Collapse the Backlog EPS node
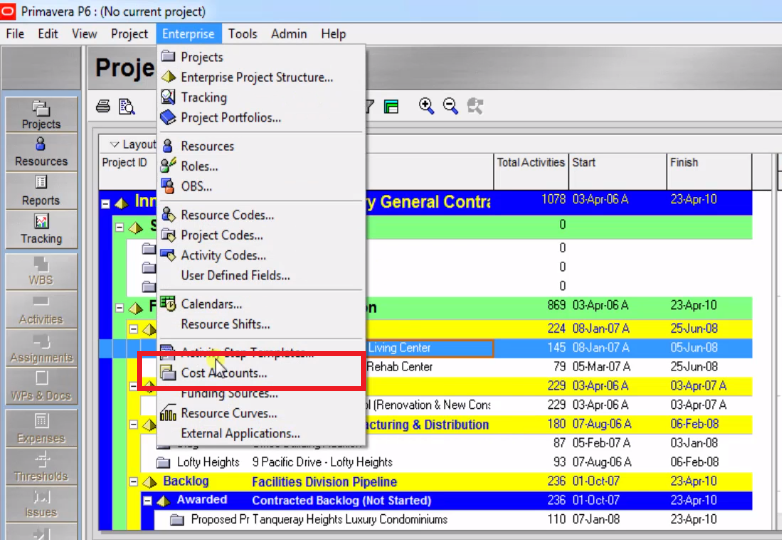 coord(133,482)
